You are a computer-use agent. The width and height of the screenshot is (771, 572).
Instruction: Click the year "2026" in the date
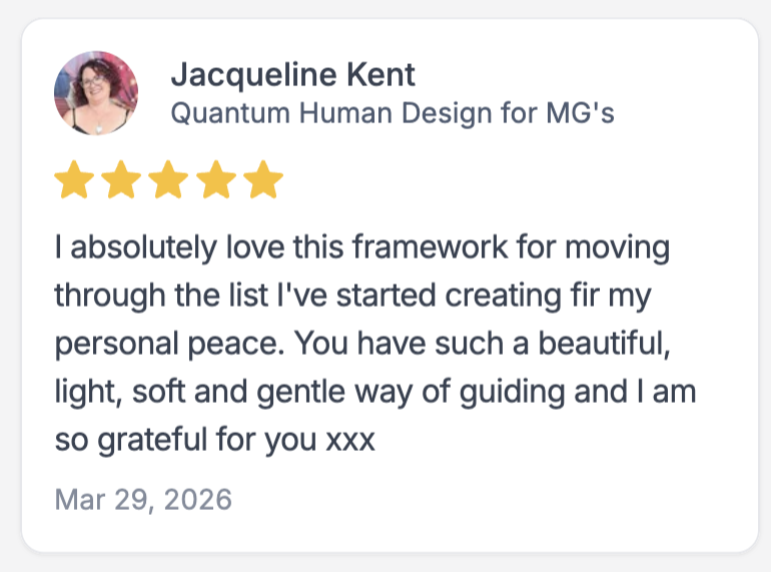pos(199,498)
